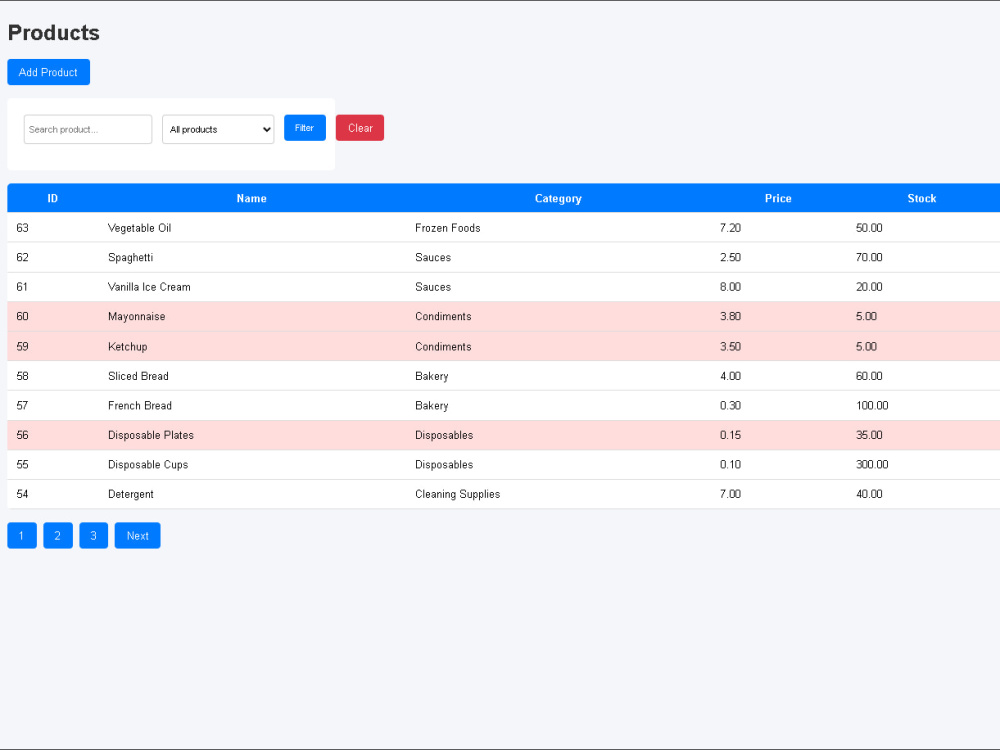Click the 4.00 price of Sliced Bread
Image resolution: width=1000 pixels, height=750 pixels.
[x=730, y=376]
